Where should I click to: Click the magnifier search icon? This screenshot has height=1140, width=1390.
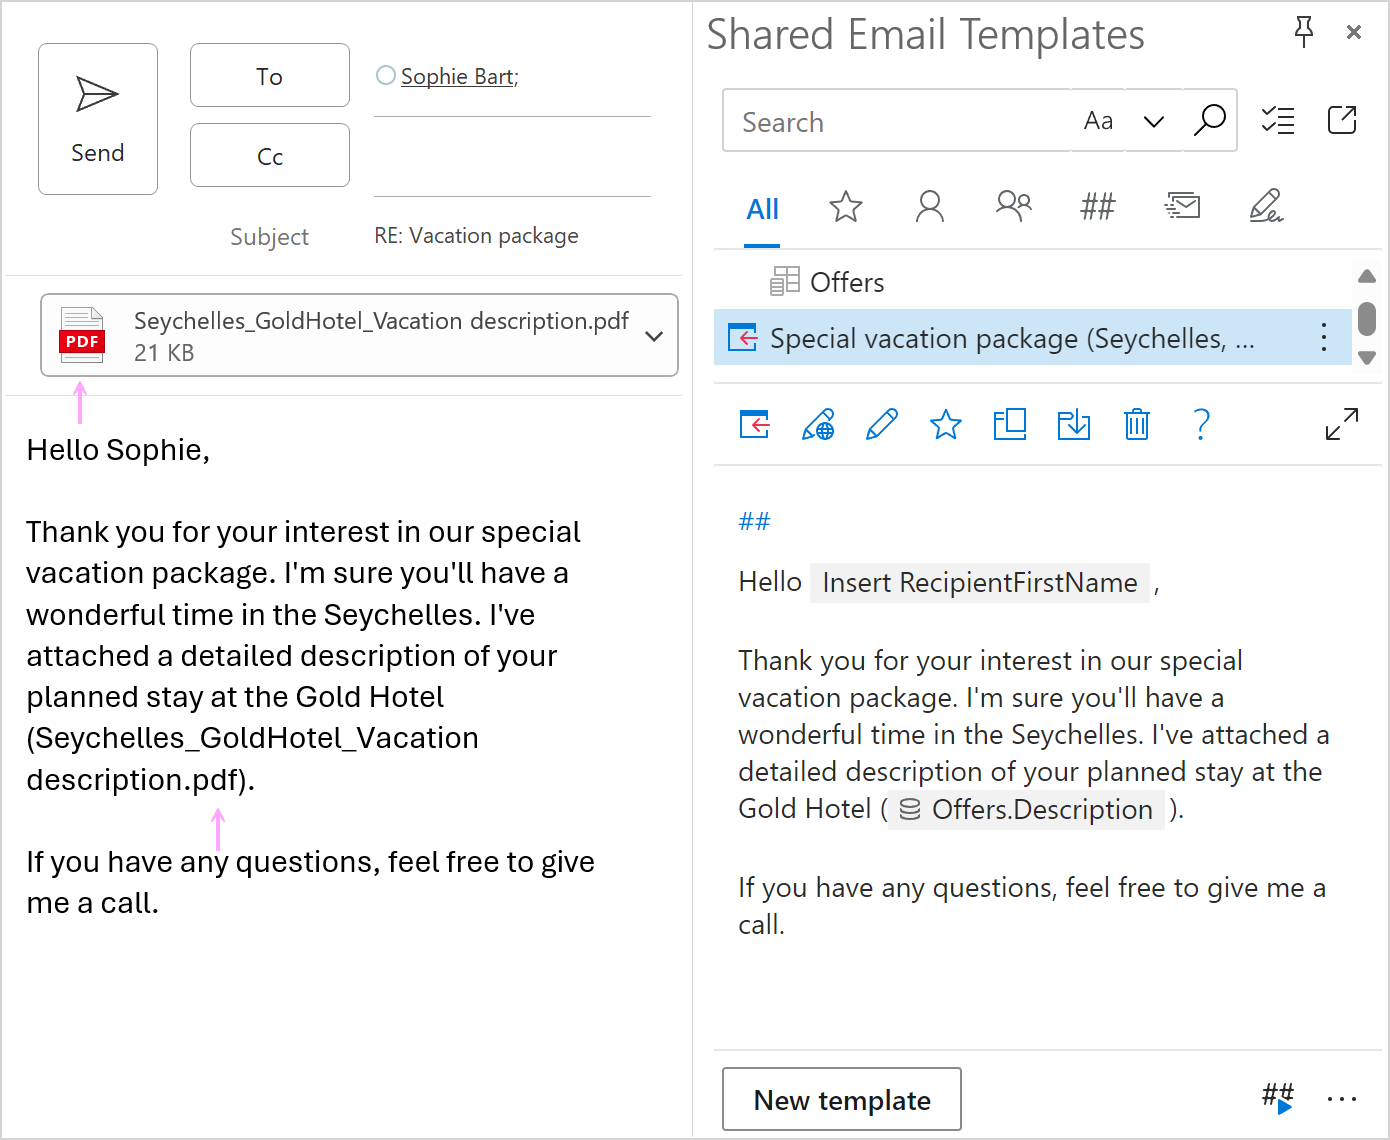coord(1210,120)
